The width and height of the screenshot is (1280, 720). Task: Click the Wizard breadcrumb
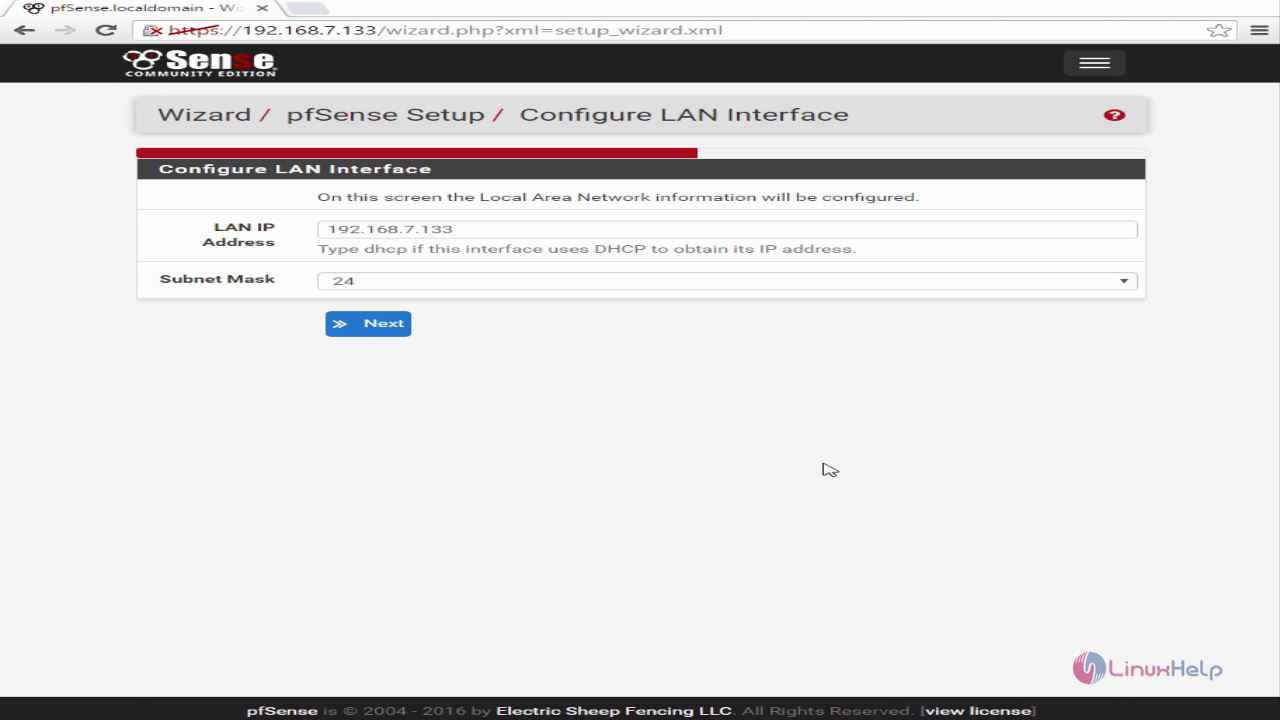(x=204, y=114)
